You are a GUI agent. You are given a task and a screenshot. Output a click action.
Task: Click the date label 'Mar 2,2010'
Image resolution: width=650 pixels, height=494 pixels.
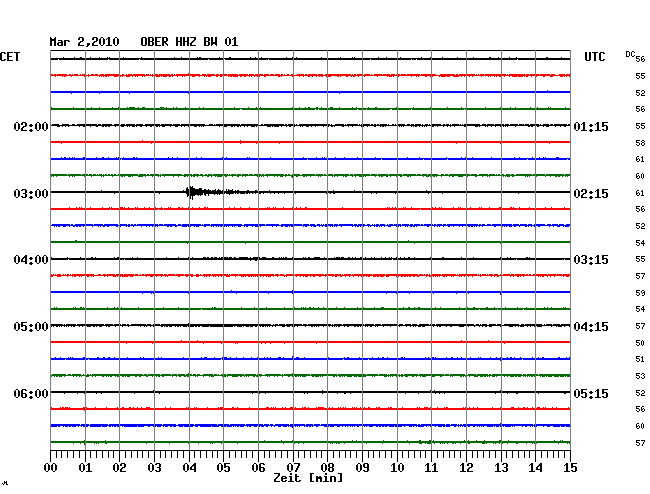tap(84, 42)
